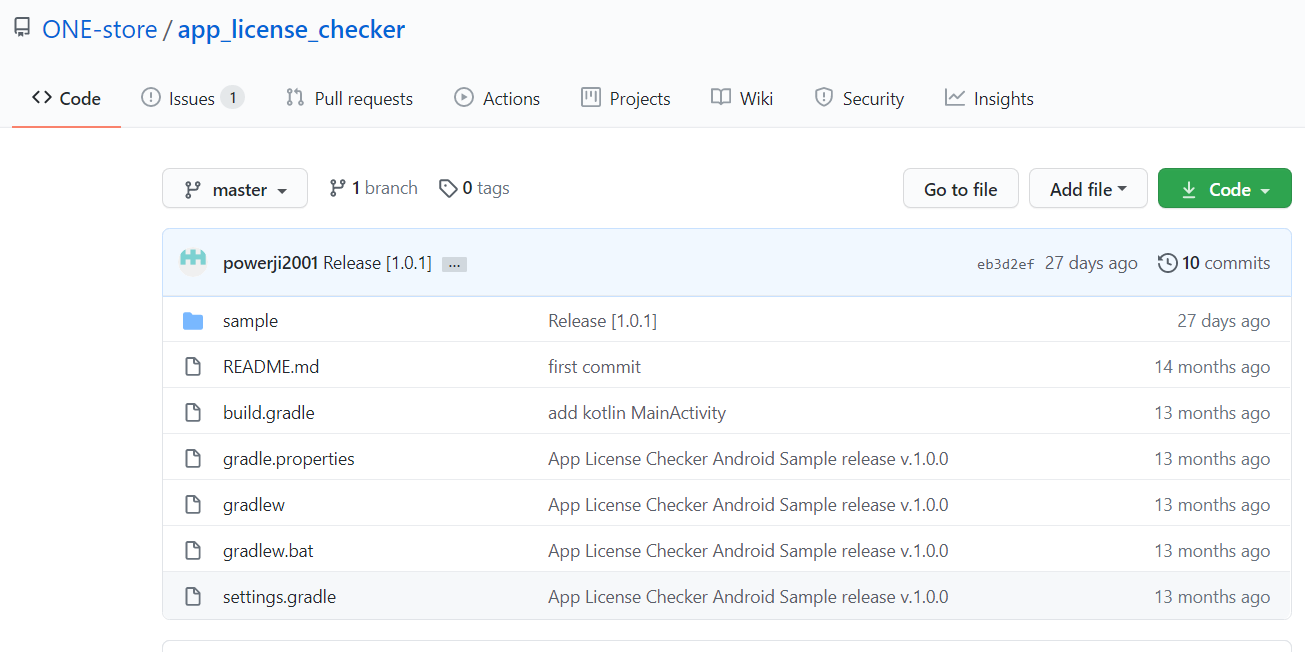Open the gradle.properties file
The width and height of the screenshot is (1305, 652).
[289, 459]
